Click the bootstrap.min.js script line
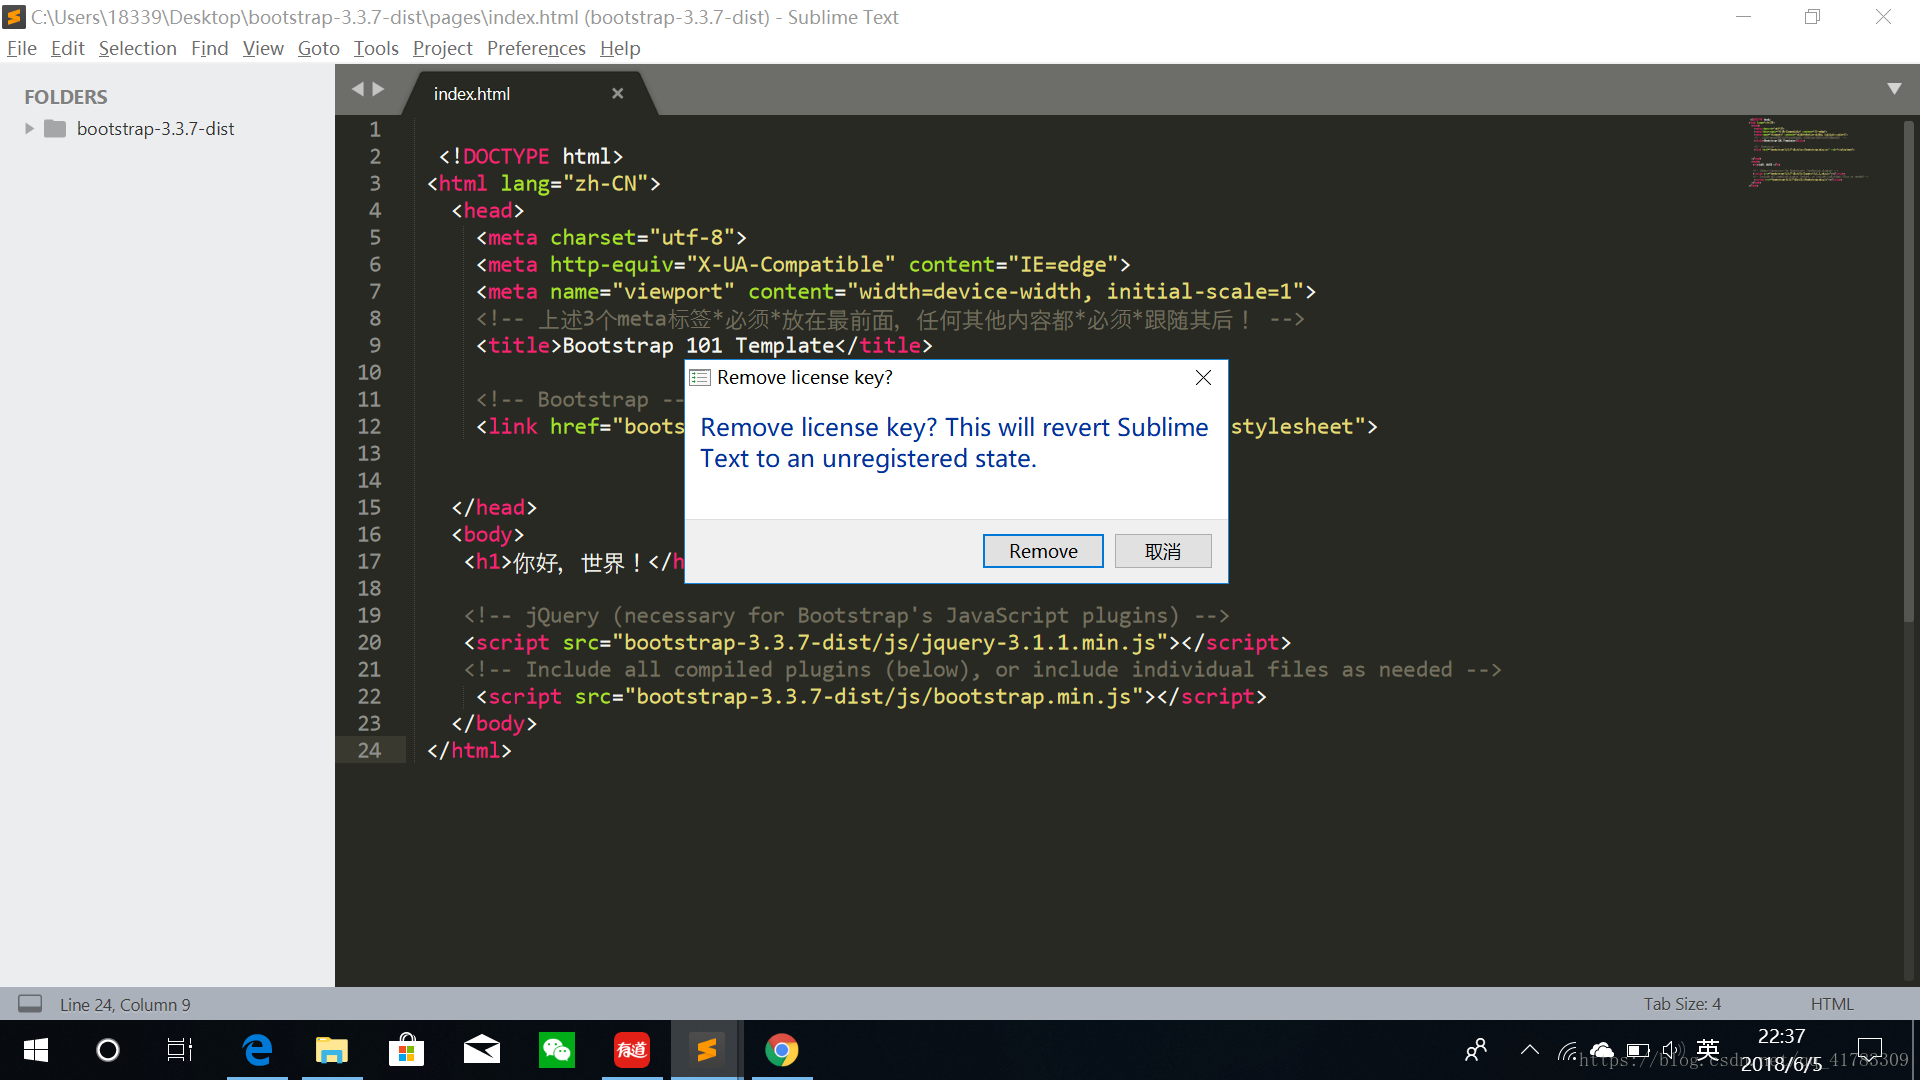Screen dimensions: 1920x1080 (871, 696)
